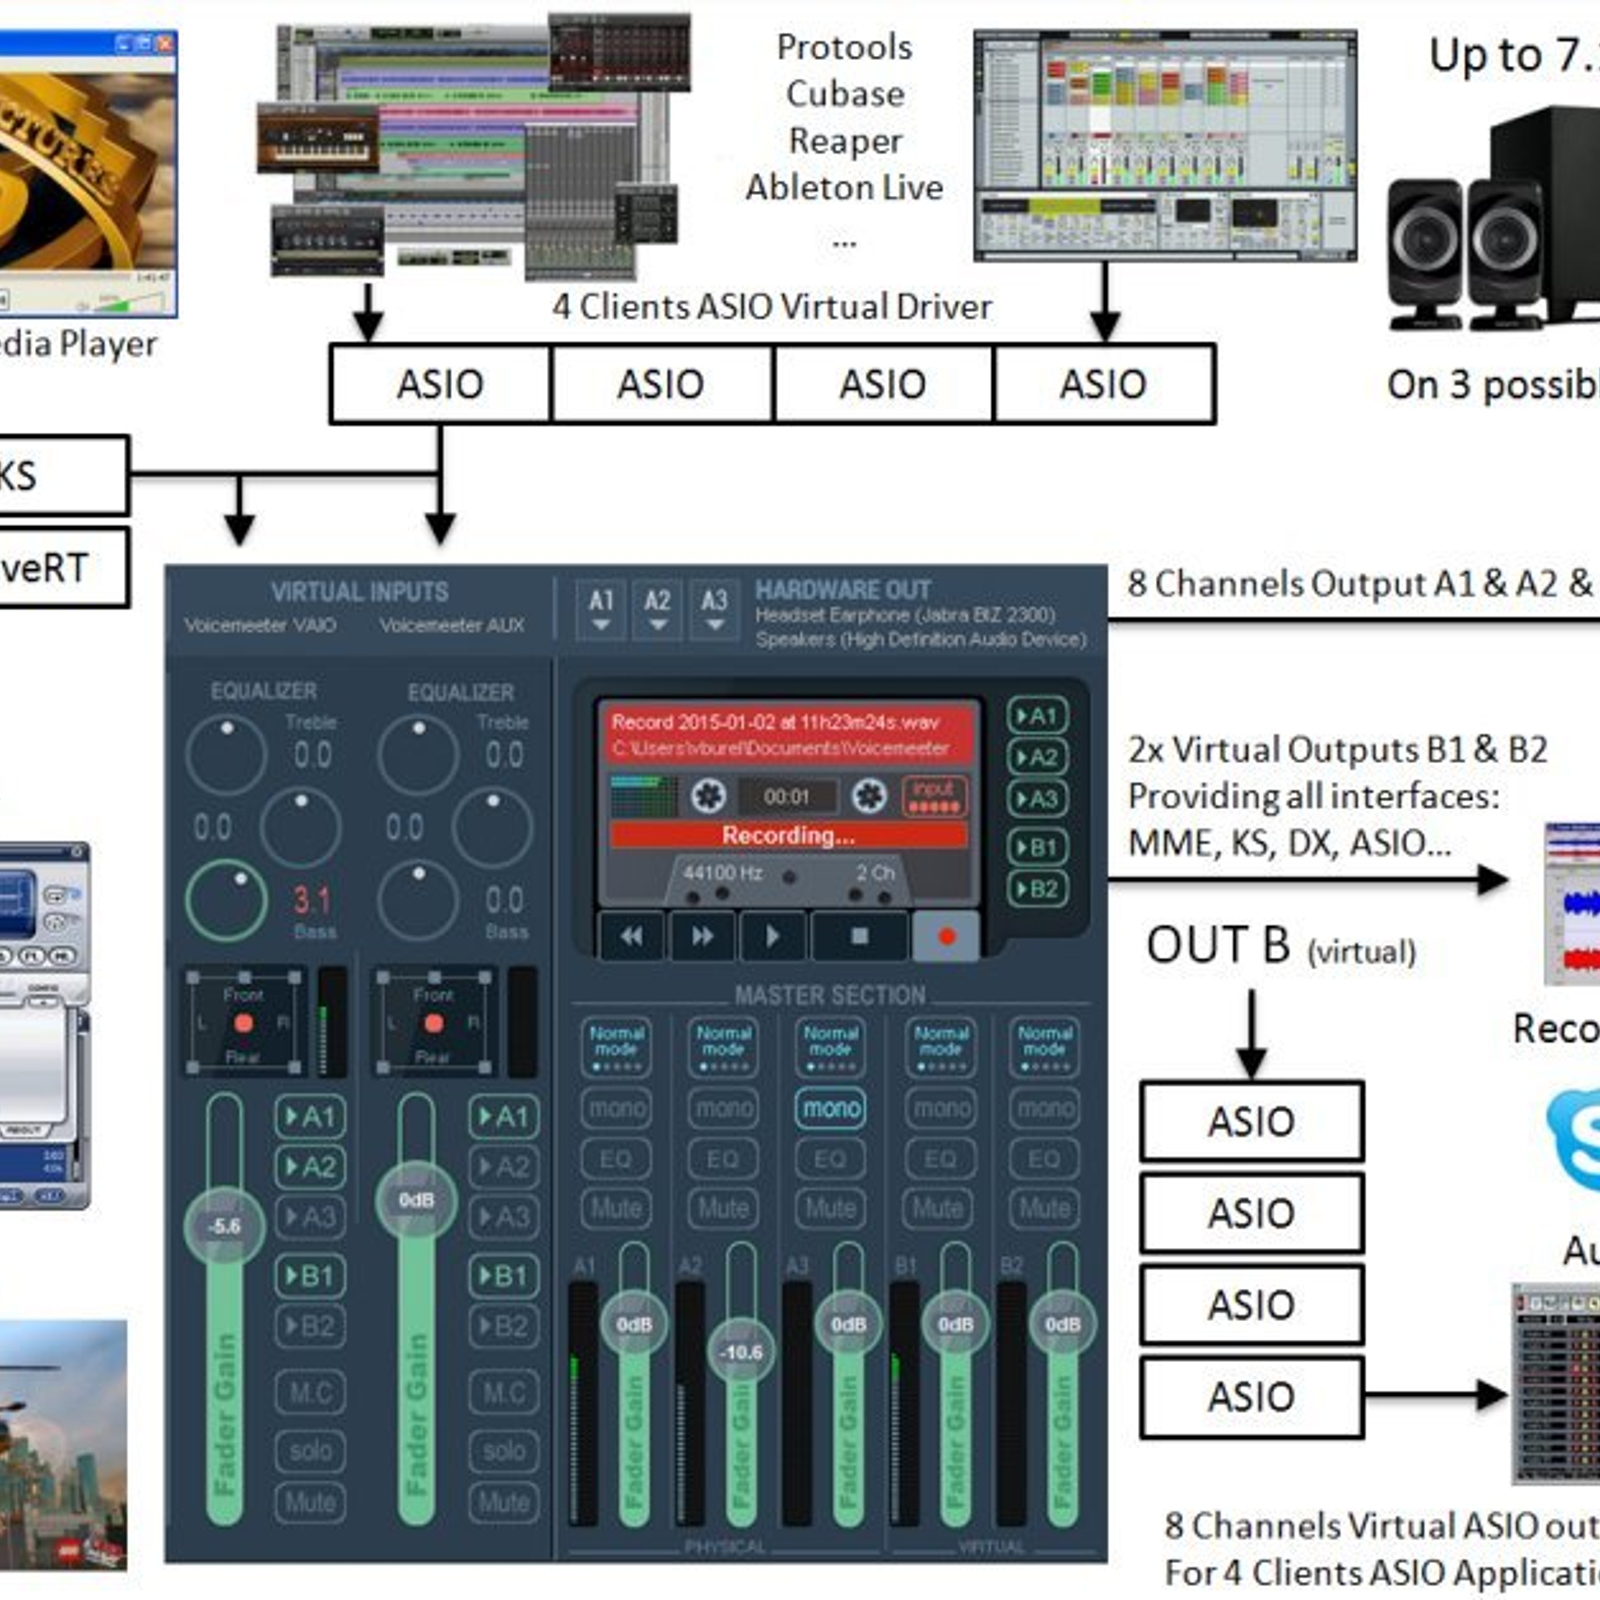Toggle recorder routing to B1 bus
The width and height of the screenshot is (1600, 1600).
[x=1037, y=848]
